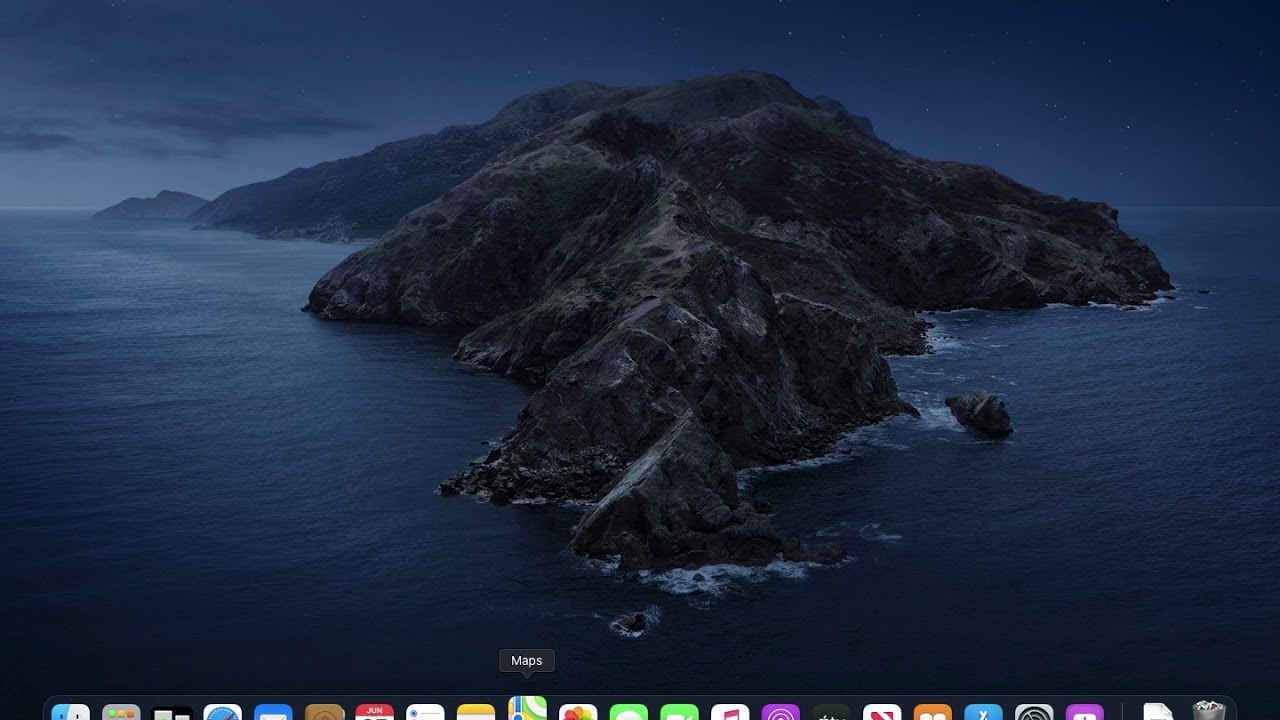Open the Photos app icon
This screenshot has width=1280, height=720.
[578, 712]
